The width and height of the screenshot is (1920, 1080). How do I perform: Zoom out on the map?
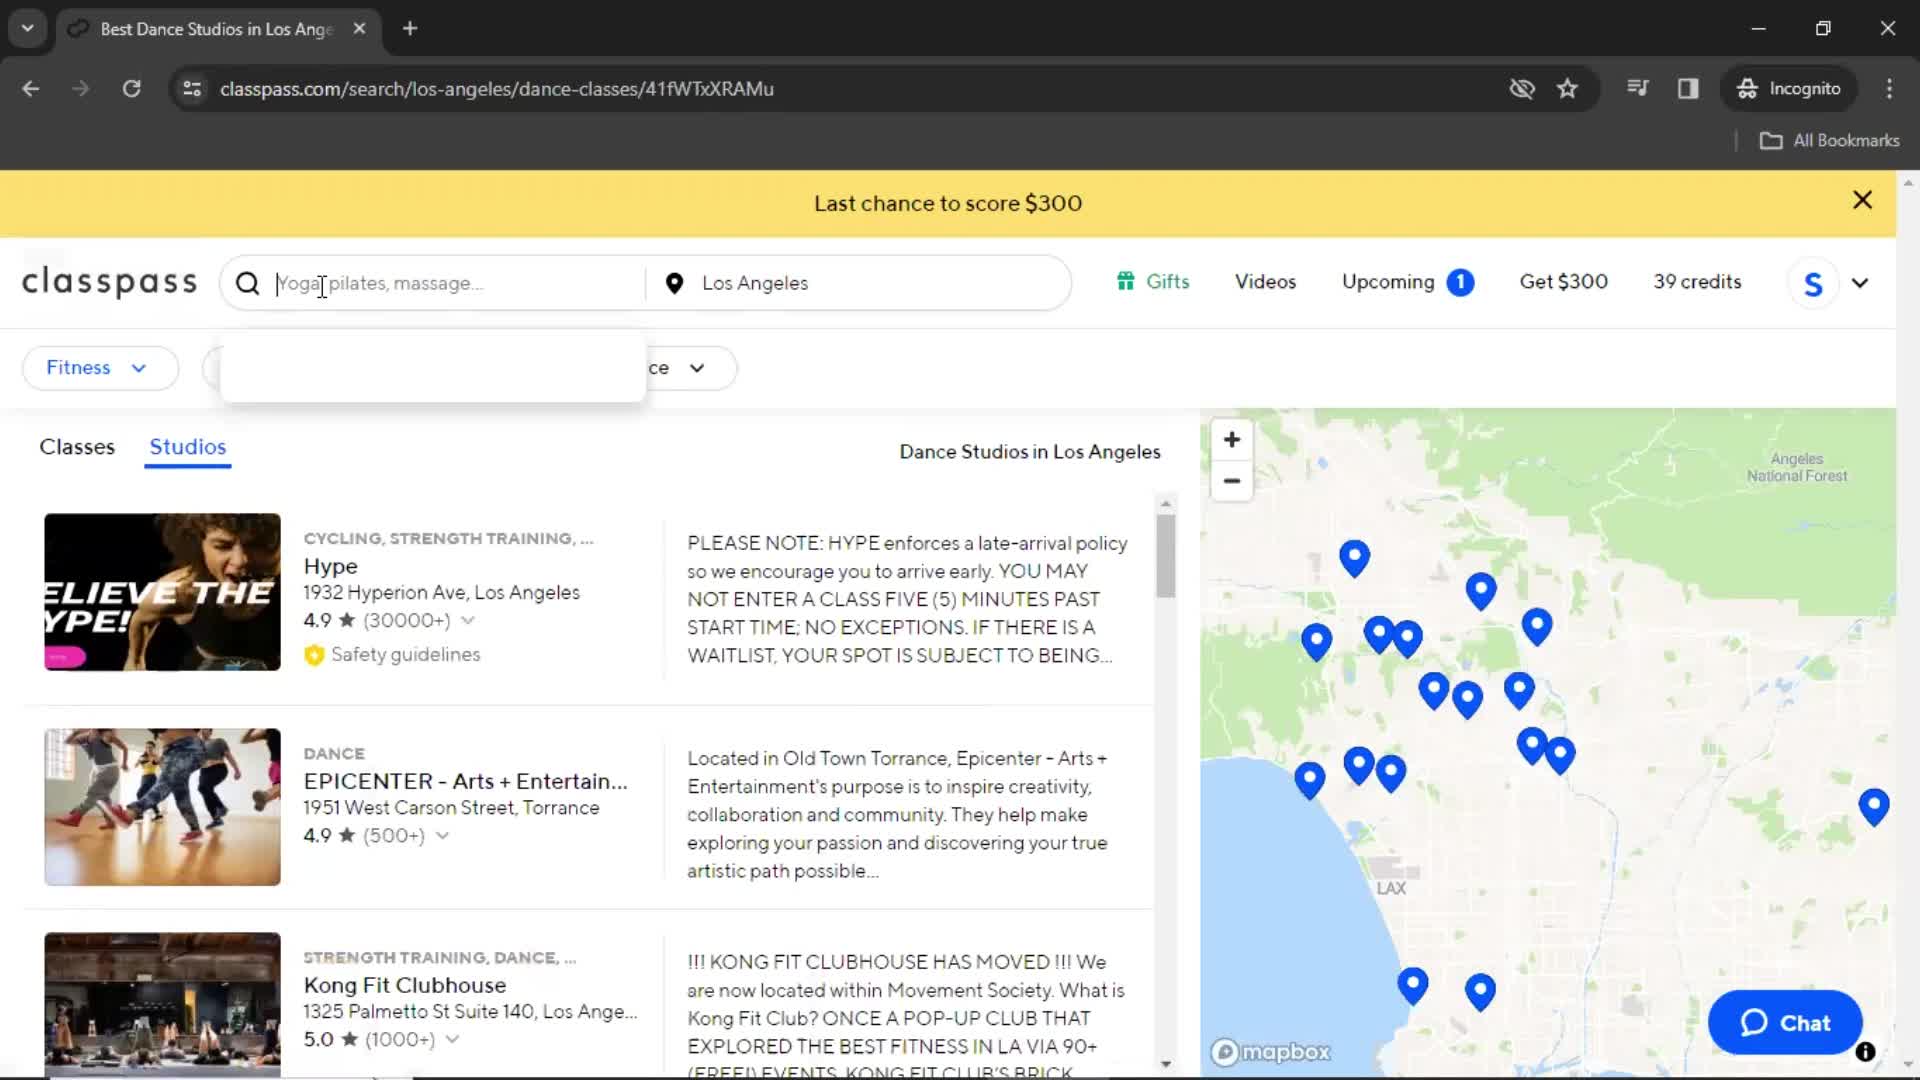pos(1232,481)
